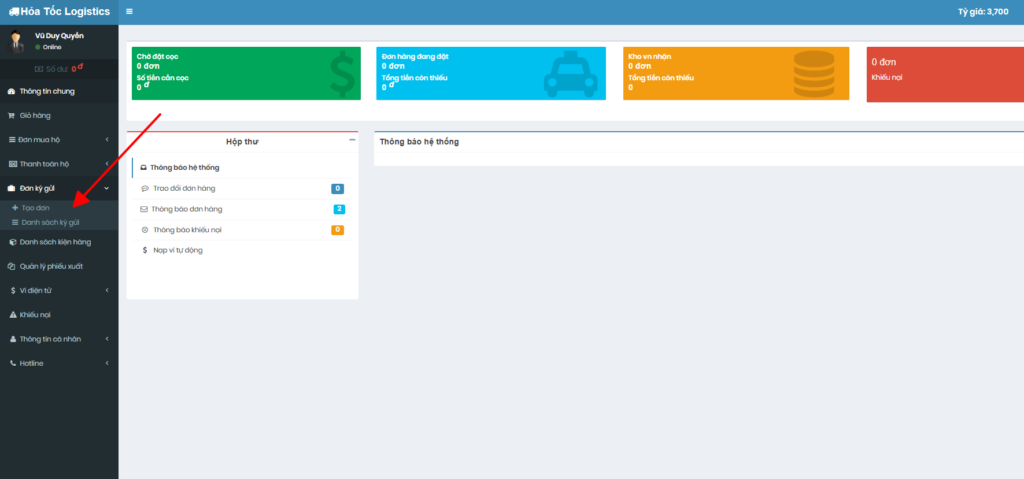Toggle sidebar with the hamburger icon
Image resolution: width=1024 pixels, height=479 pixels.
tap(129, 12)
